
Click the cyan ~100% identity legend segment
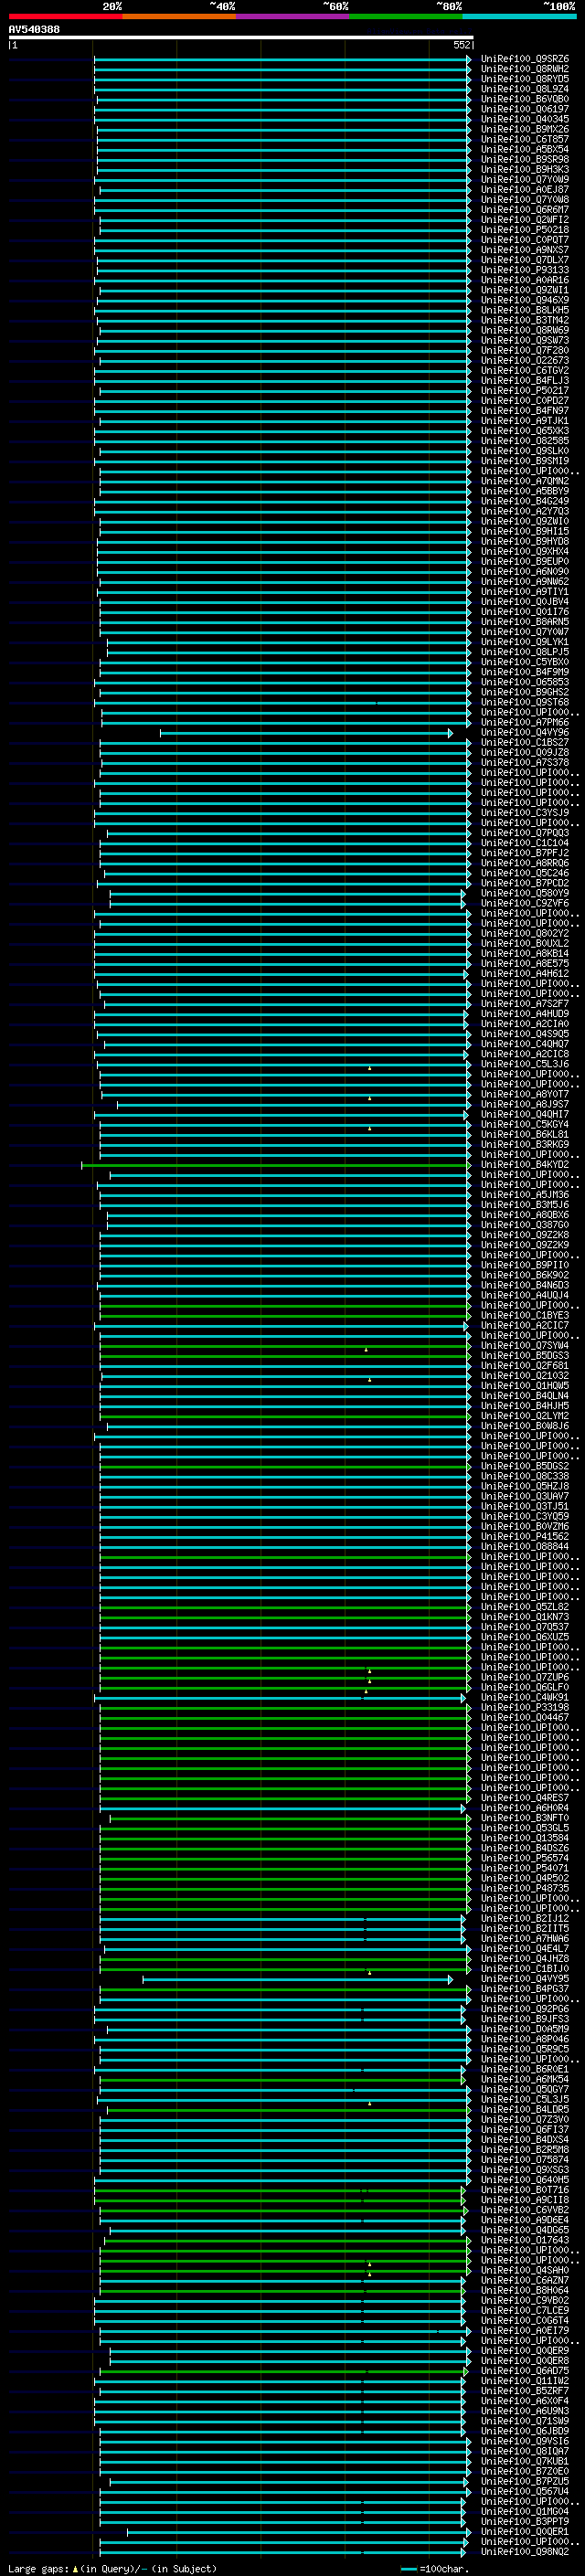coord(519,16)
